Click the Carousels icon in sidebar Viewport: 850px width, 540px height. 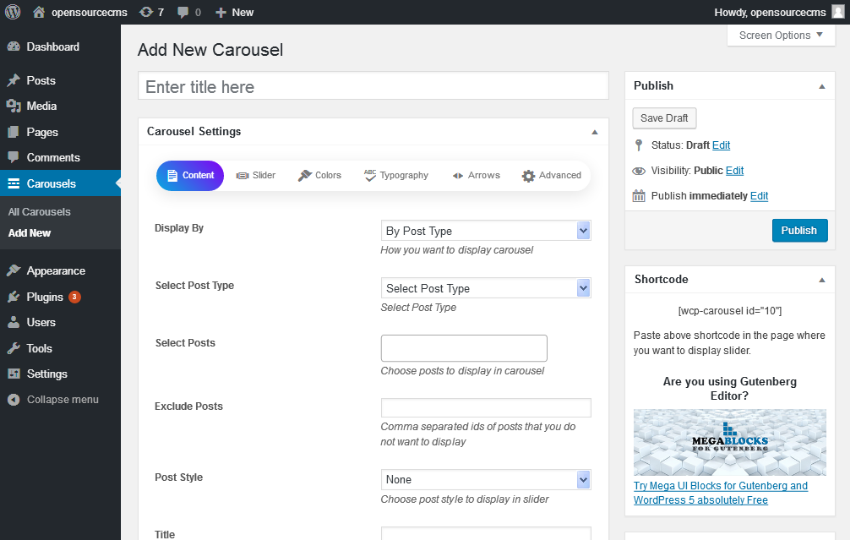(14, 183)
